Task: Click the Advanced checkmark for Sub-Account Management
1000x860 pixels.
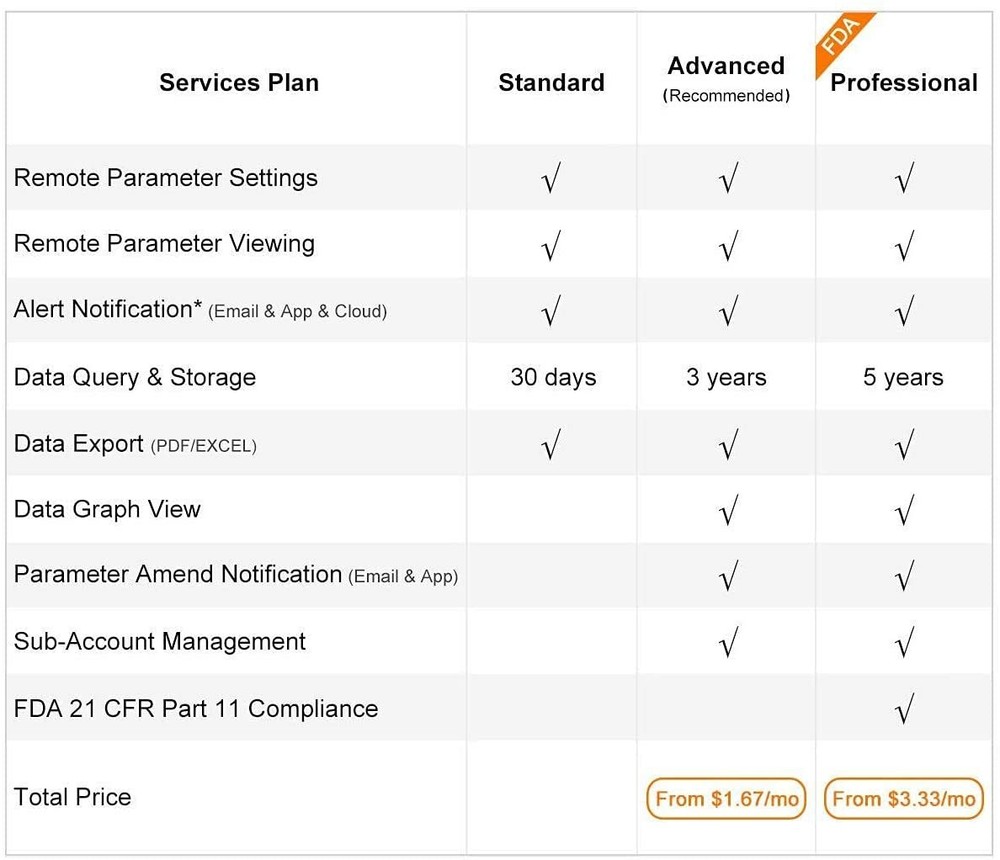Action: 728,642
